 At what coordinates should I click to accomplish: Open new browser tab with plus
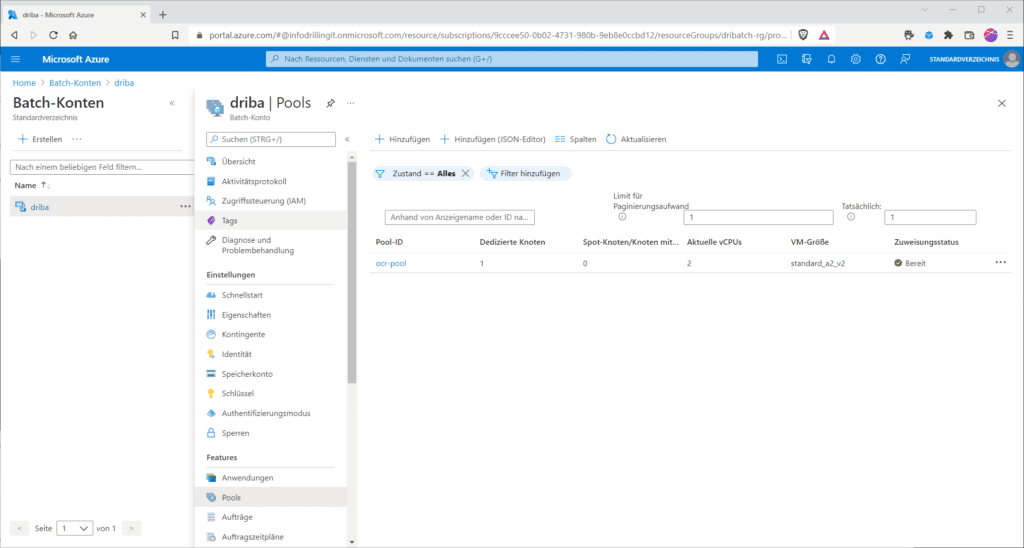(163, 14)
